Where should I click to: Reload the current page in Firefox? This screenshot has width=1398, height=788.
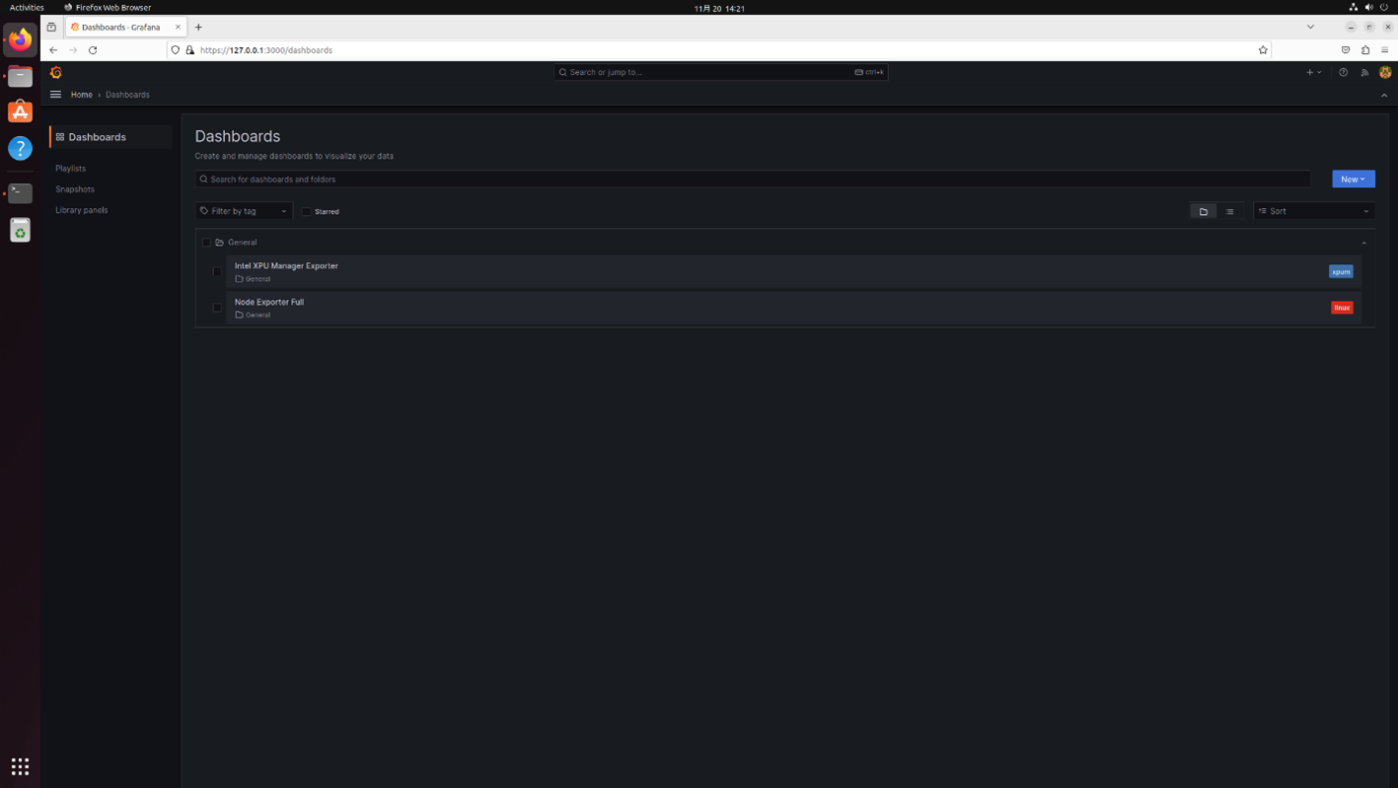click(93, 50)
